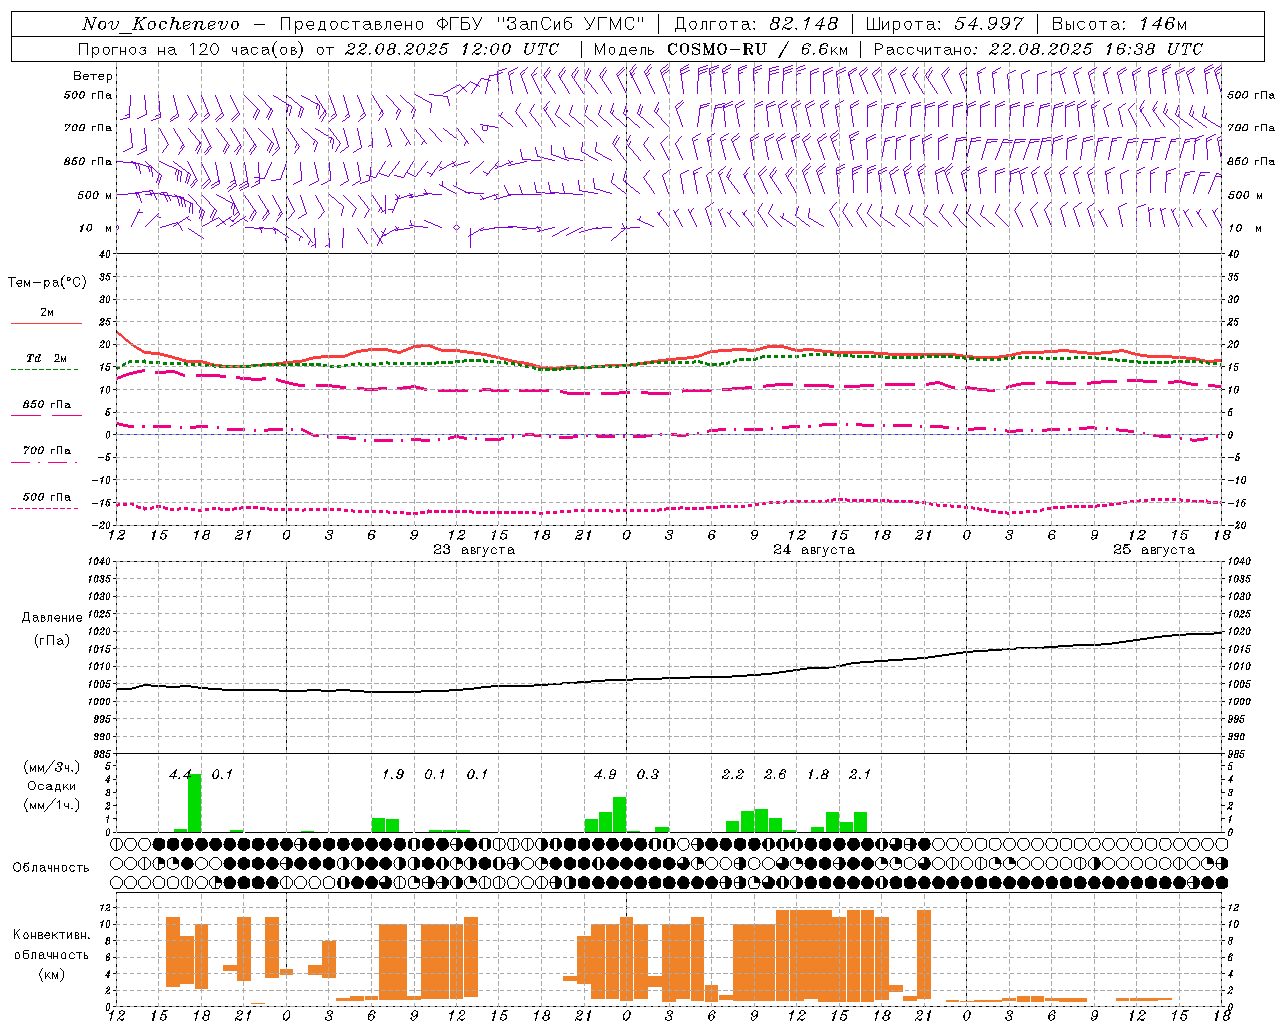Image resolution: width=1280 pixels, height=1024 pixels.
Task: Select the 'Модель COSMO-RU / 6.6км' label
Action: [721, 49]
